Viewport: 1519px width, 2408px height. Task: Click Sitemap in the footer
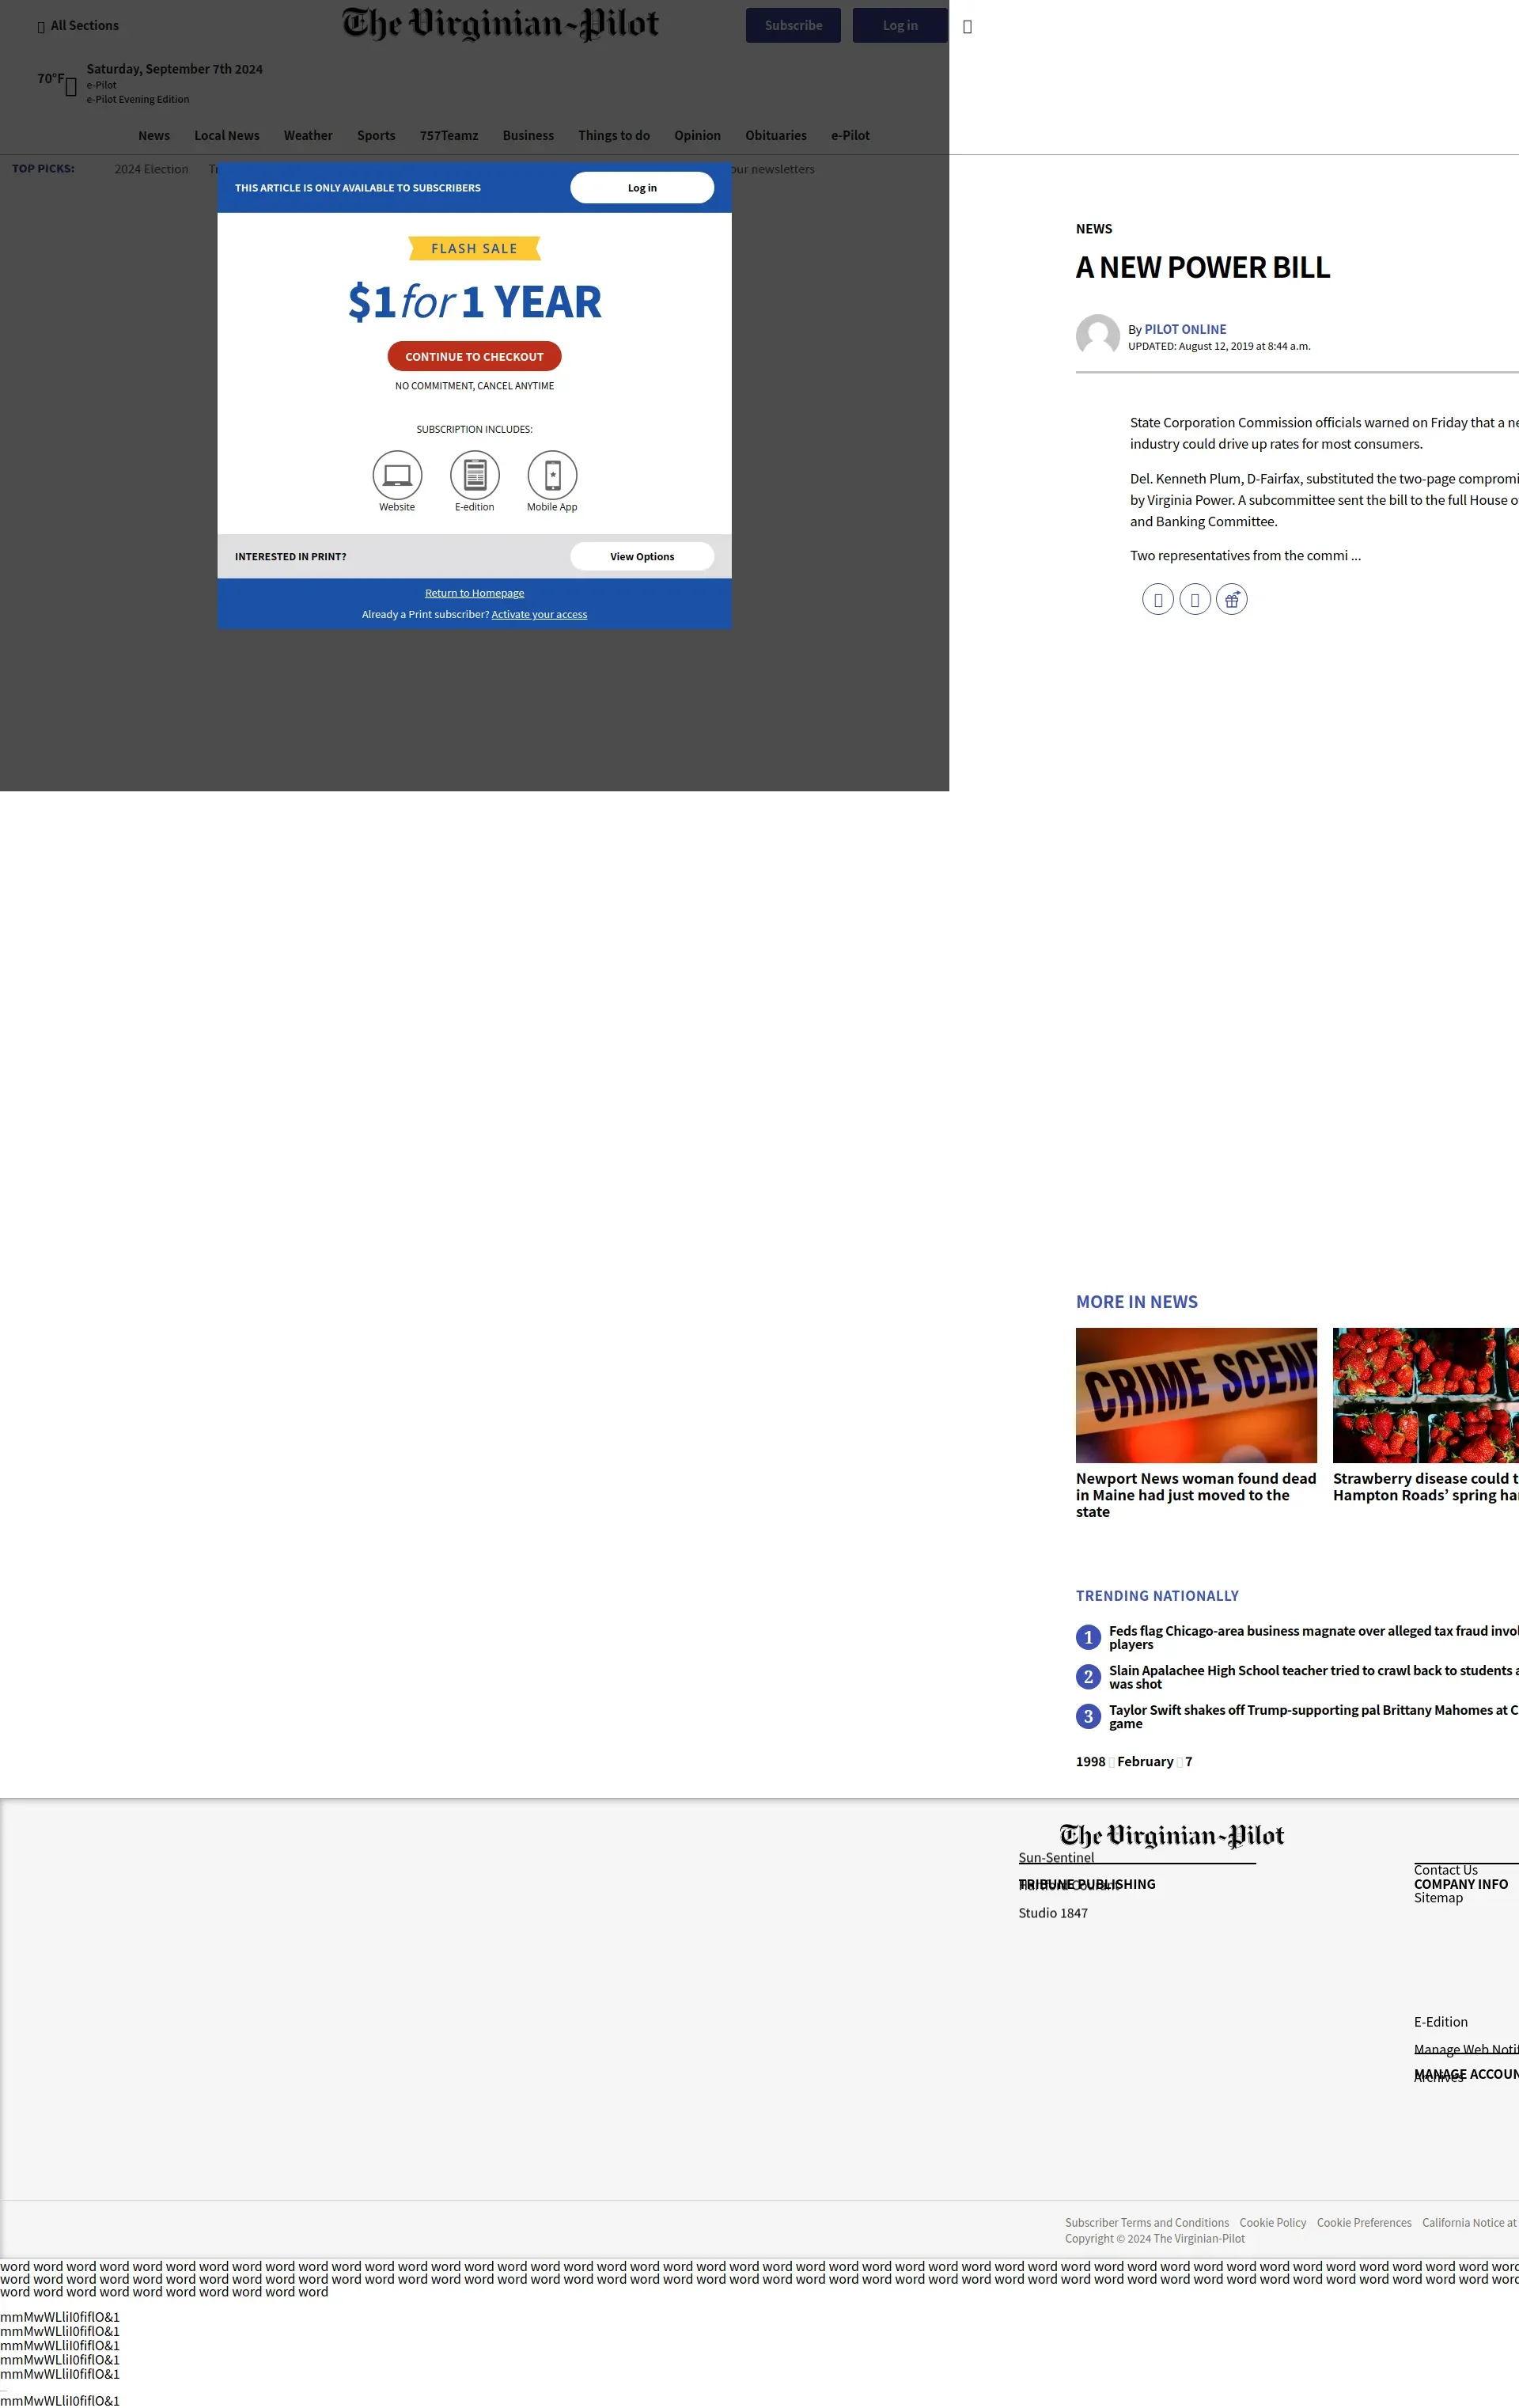1438,1898
